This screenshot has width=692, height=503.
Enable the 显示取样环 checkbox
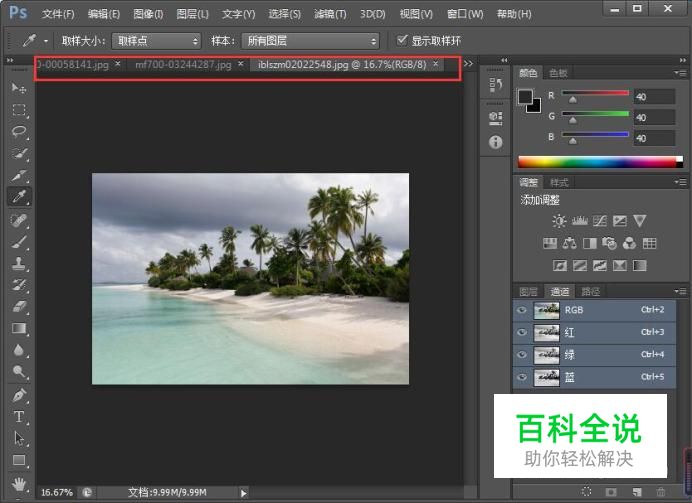(x=402, y=40)
